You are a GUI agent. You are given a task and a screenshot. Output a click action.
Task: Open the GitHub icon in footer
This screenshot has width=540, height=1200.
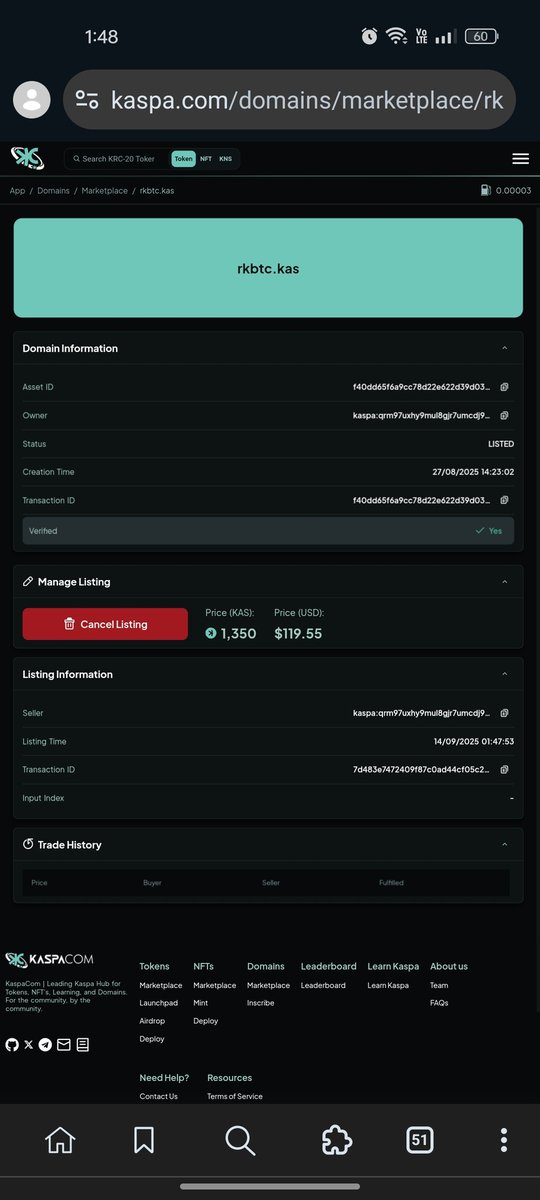point(12,1044)
